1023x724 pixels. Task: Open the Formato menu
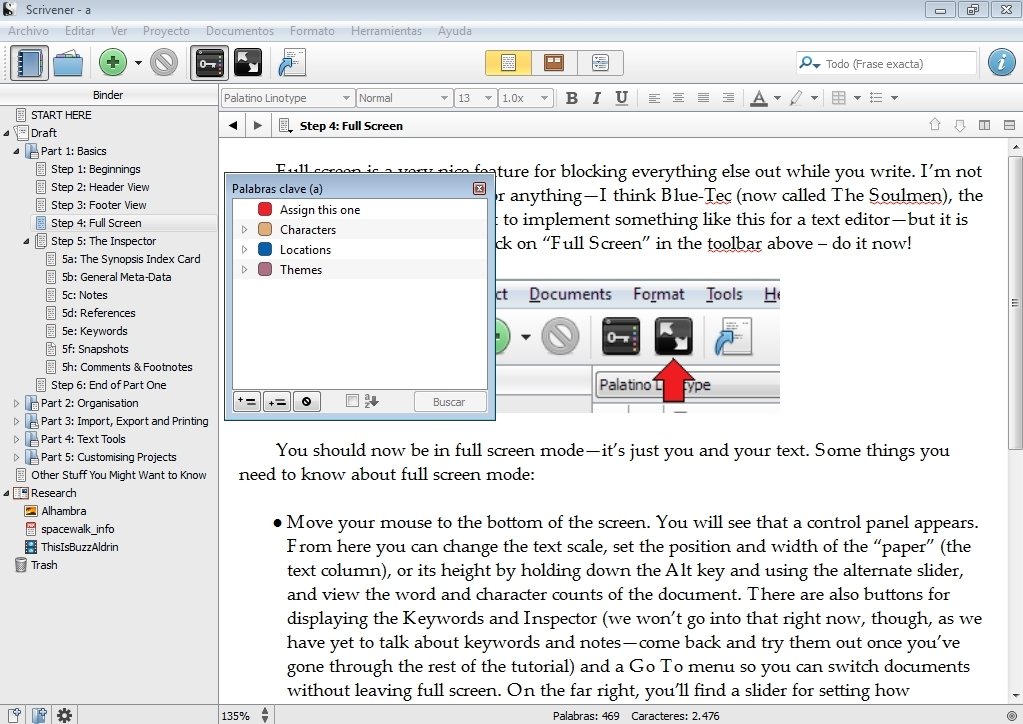(x=312, y=31)
